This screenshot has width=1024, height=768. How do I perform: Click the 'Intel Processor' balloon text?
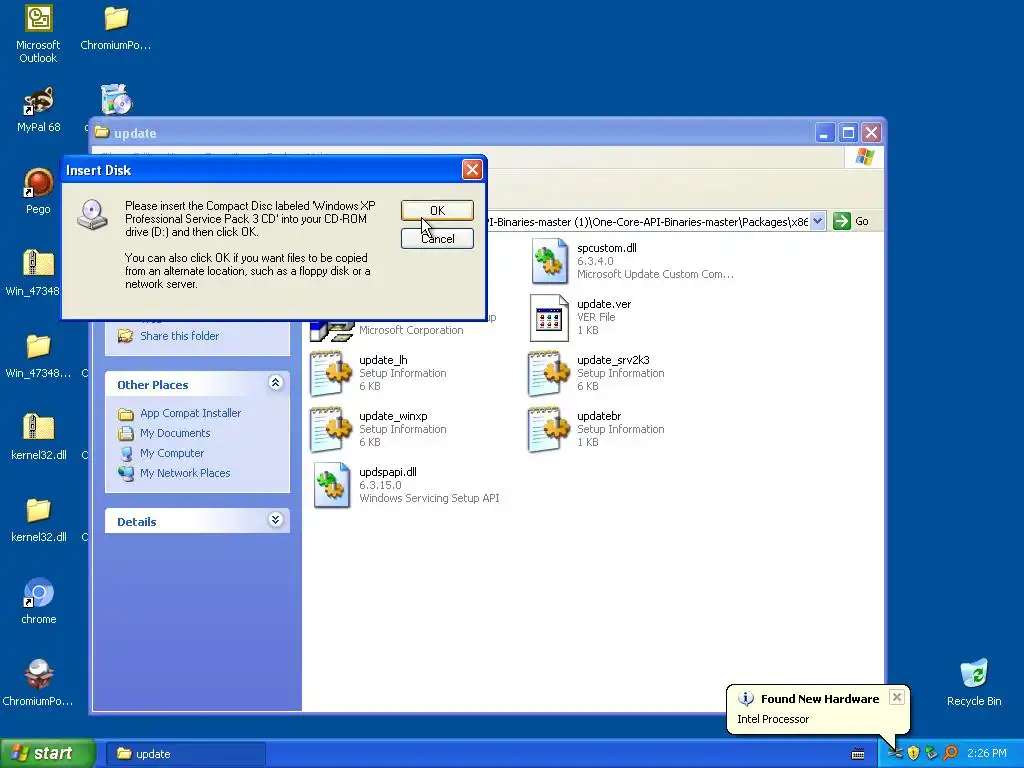pos(773,719)
